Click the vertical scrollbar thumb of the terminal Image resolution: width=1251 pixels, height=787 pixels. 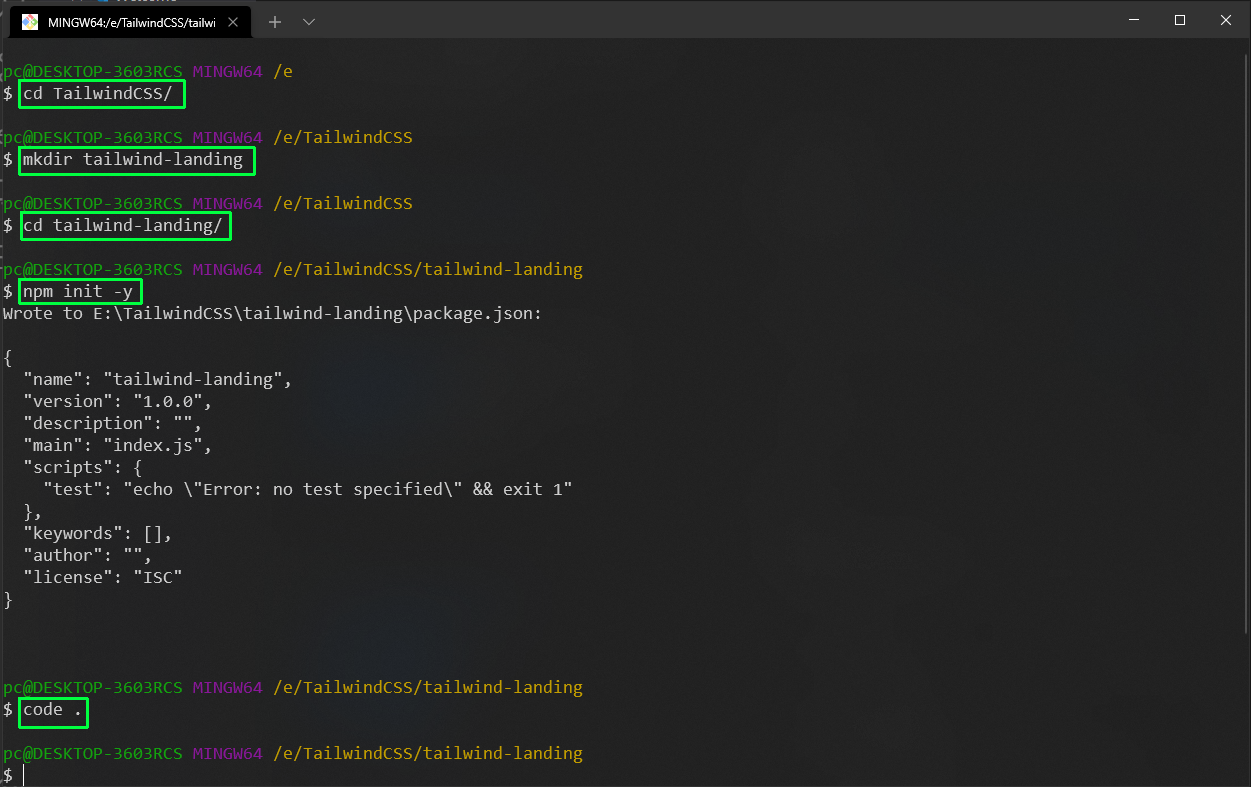click(x=1245, y=344)
